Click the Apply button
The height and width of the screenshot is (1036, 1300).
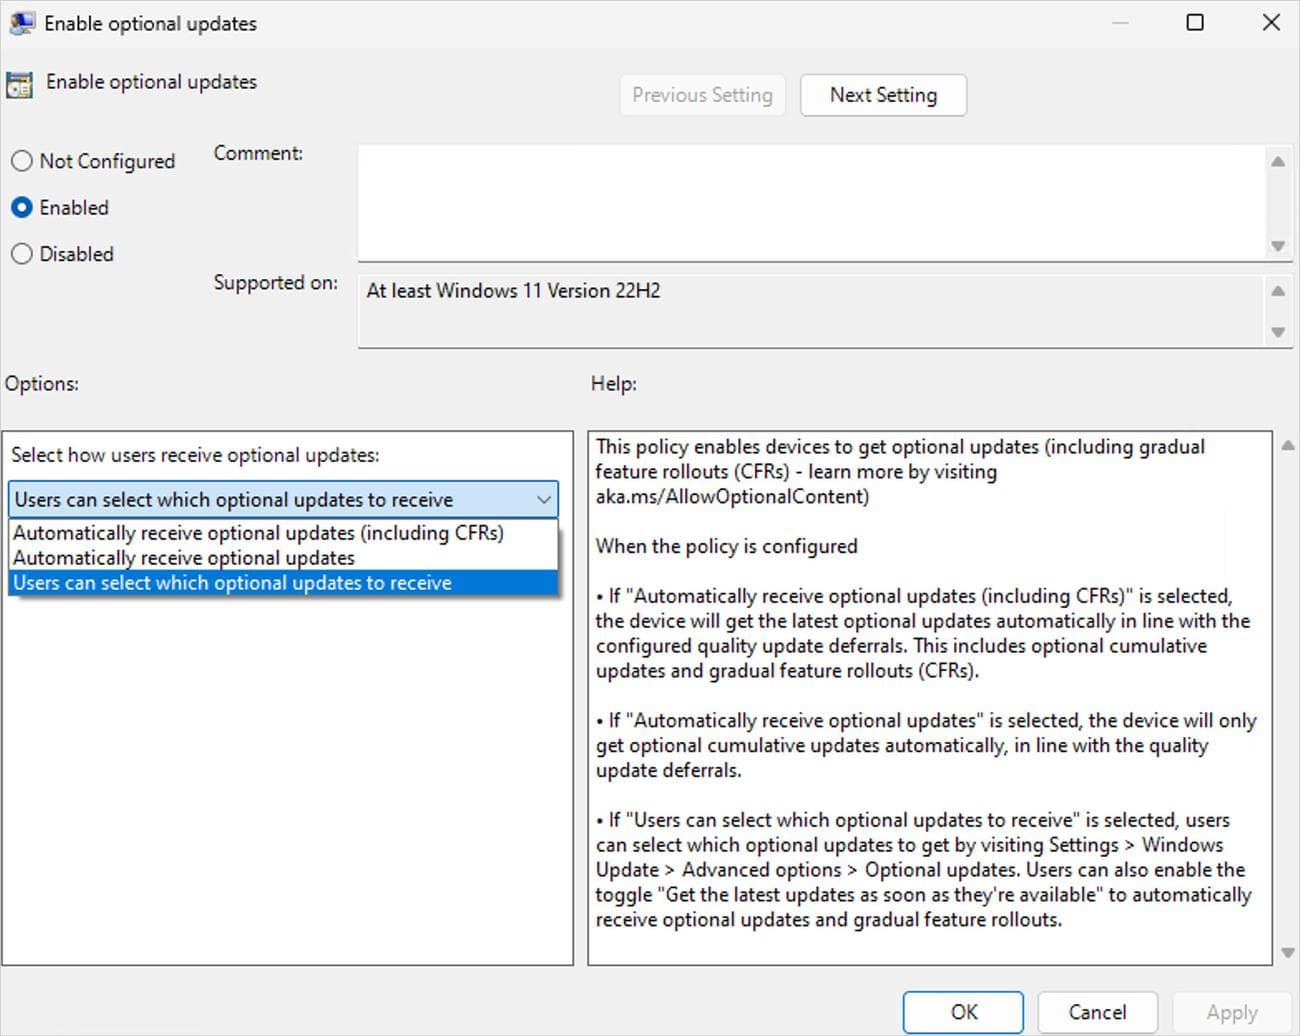[1231, 1011]
